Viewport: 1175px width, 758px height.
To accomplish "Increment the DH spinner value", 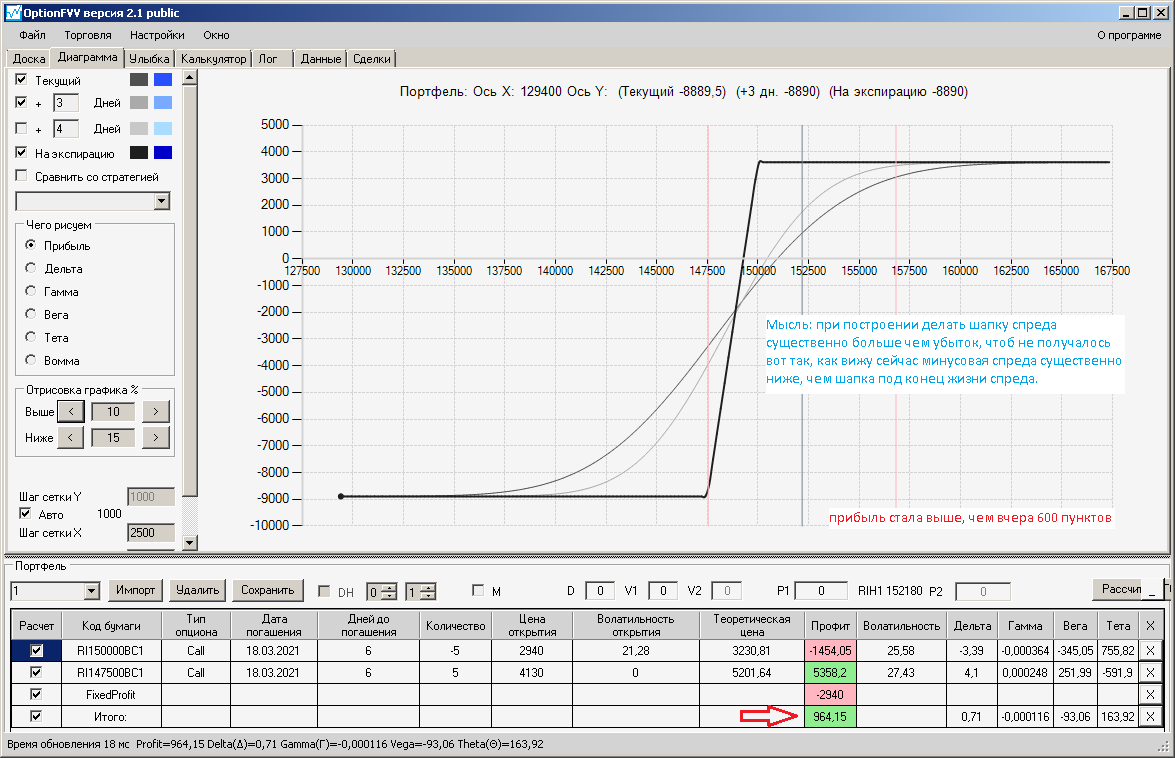I will tap(389, 588).
